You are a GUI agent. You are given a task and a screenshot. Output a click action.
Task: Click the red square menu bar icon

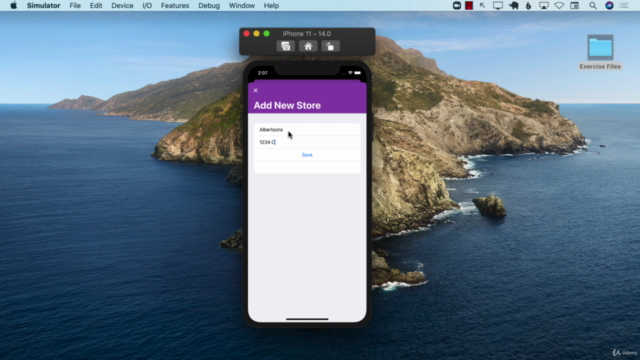click(x=469, y=5)
